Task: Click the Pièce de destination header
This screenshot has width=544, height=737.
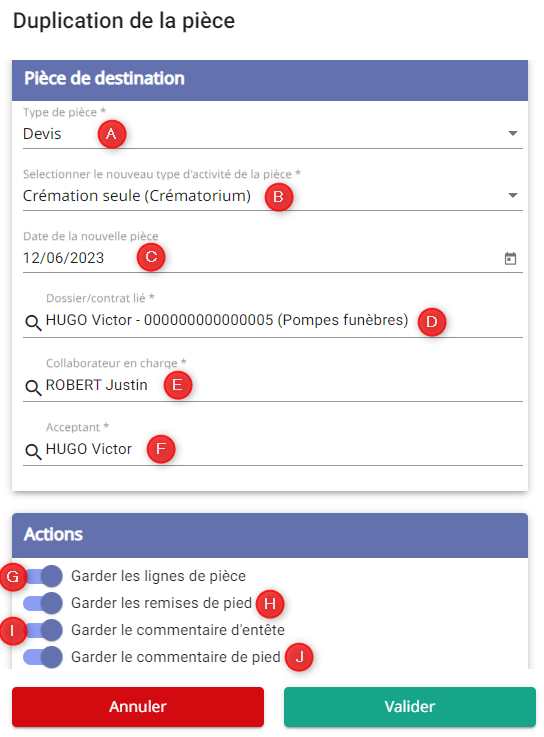Action: (x=270, y=80)
